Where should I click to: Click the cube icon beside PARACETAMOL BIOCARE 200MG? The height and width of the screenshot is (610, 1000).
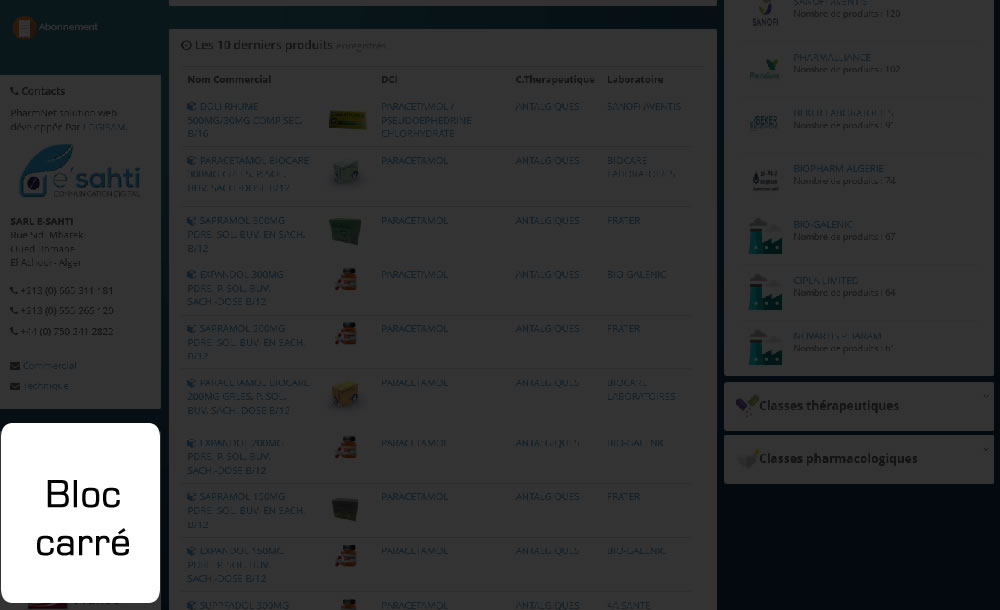tap(191, 383)
